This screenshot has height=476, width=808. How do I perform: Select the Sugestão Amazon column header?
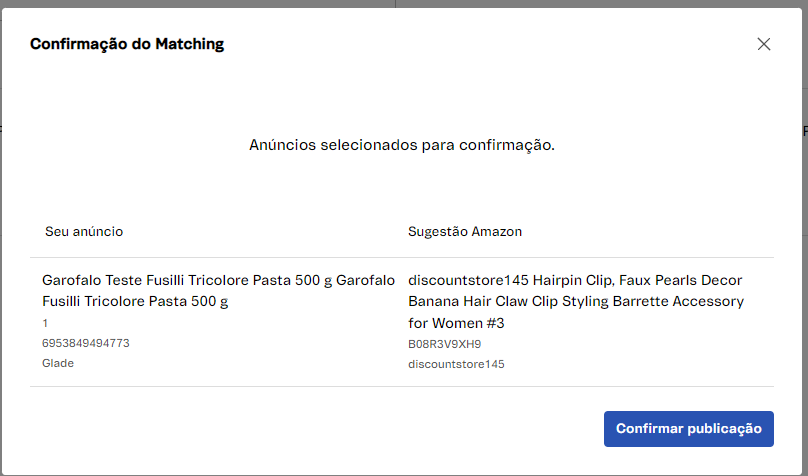coord(465,231)
